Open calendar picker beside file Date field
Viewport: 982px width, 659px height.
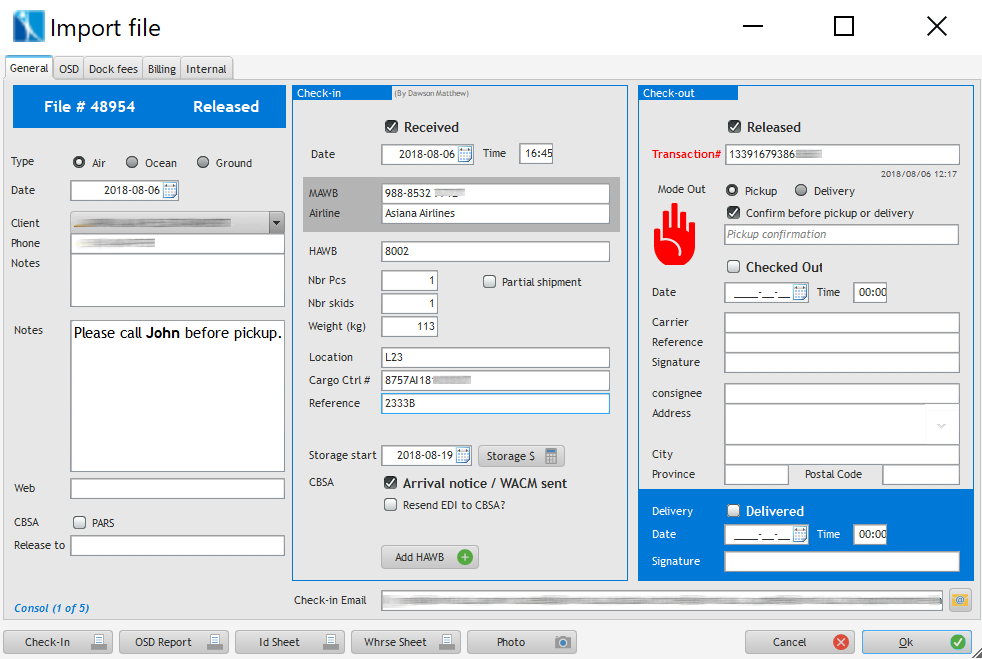click(170, 190)
